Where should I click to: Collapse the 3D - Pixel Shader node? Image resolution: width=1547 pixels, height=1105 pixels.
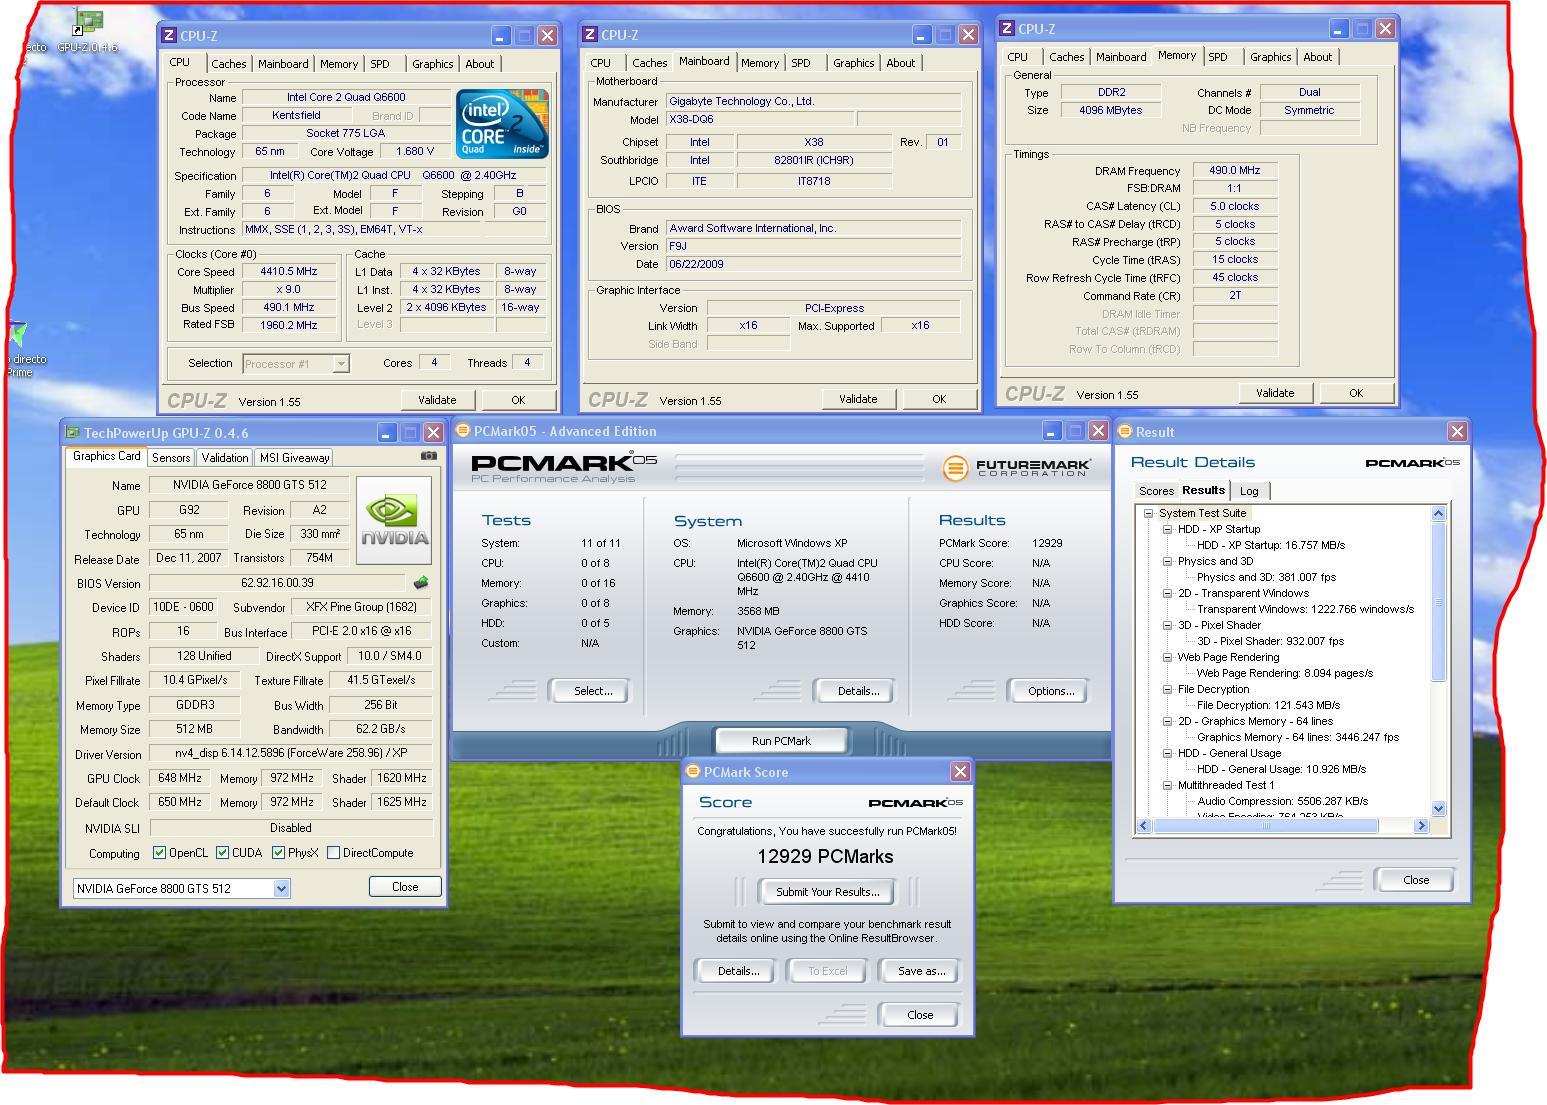(1167, 625)
